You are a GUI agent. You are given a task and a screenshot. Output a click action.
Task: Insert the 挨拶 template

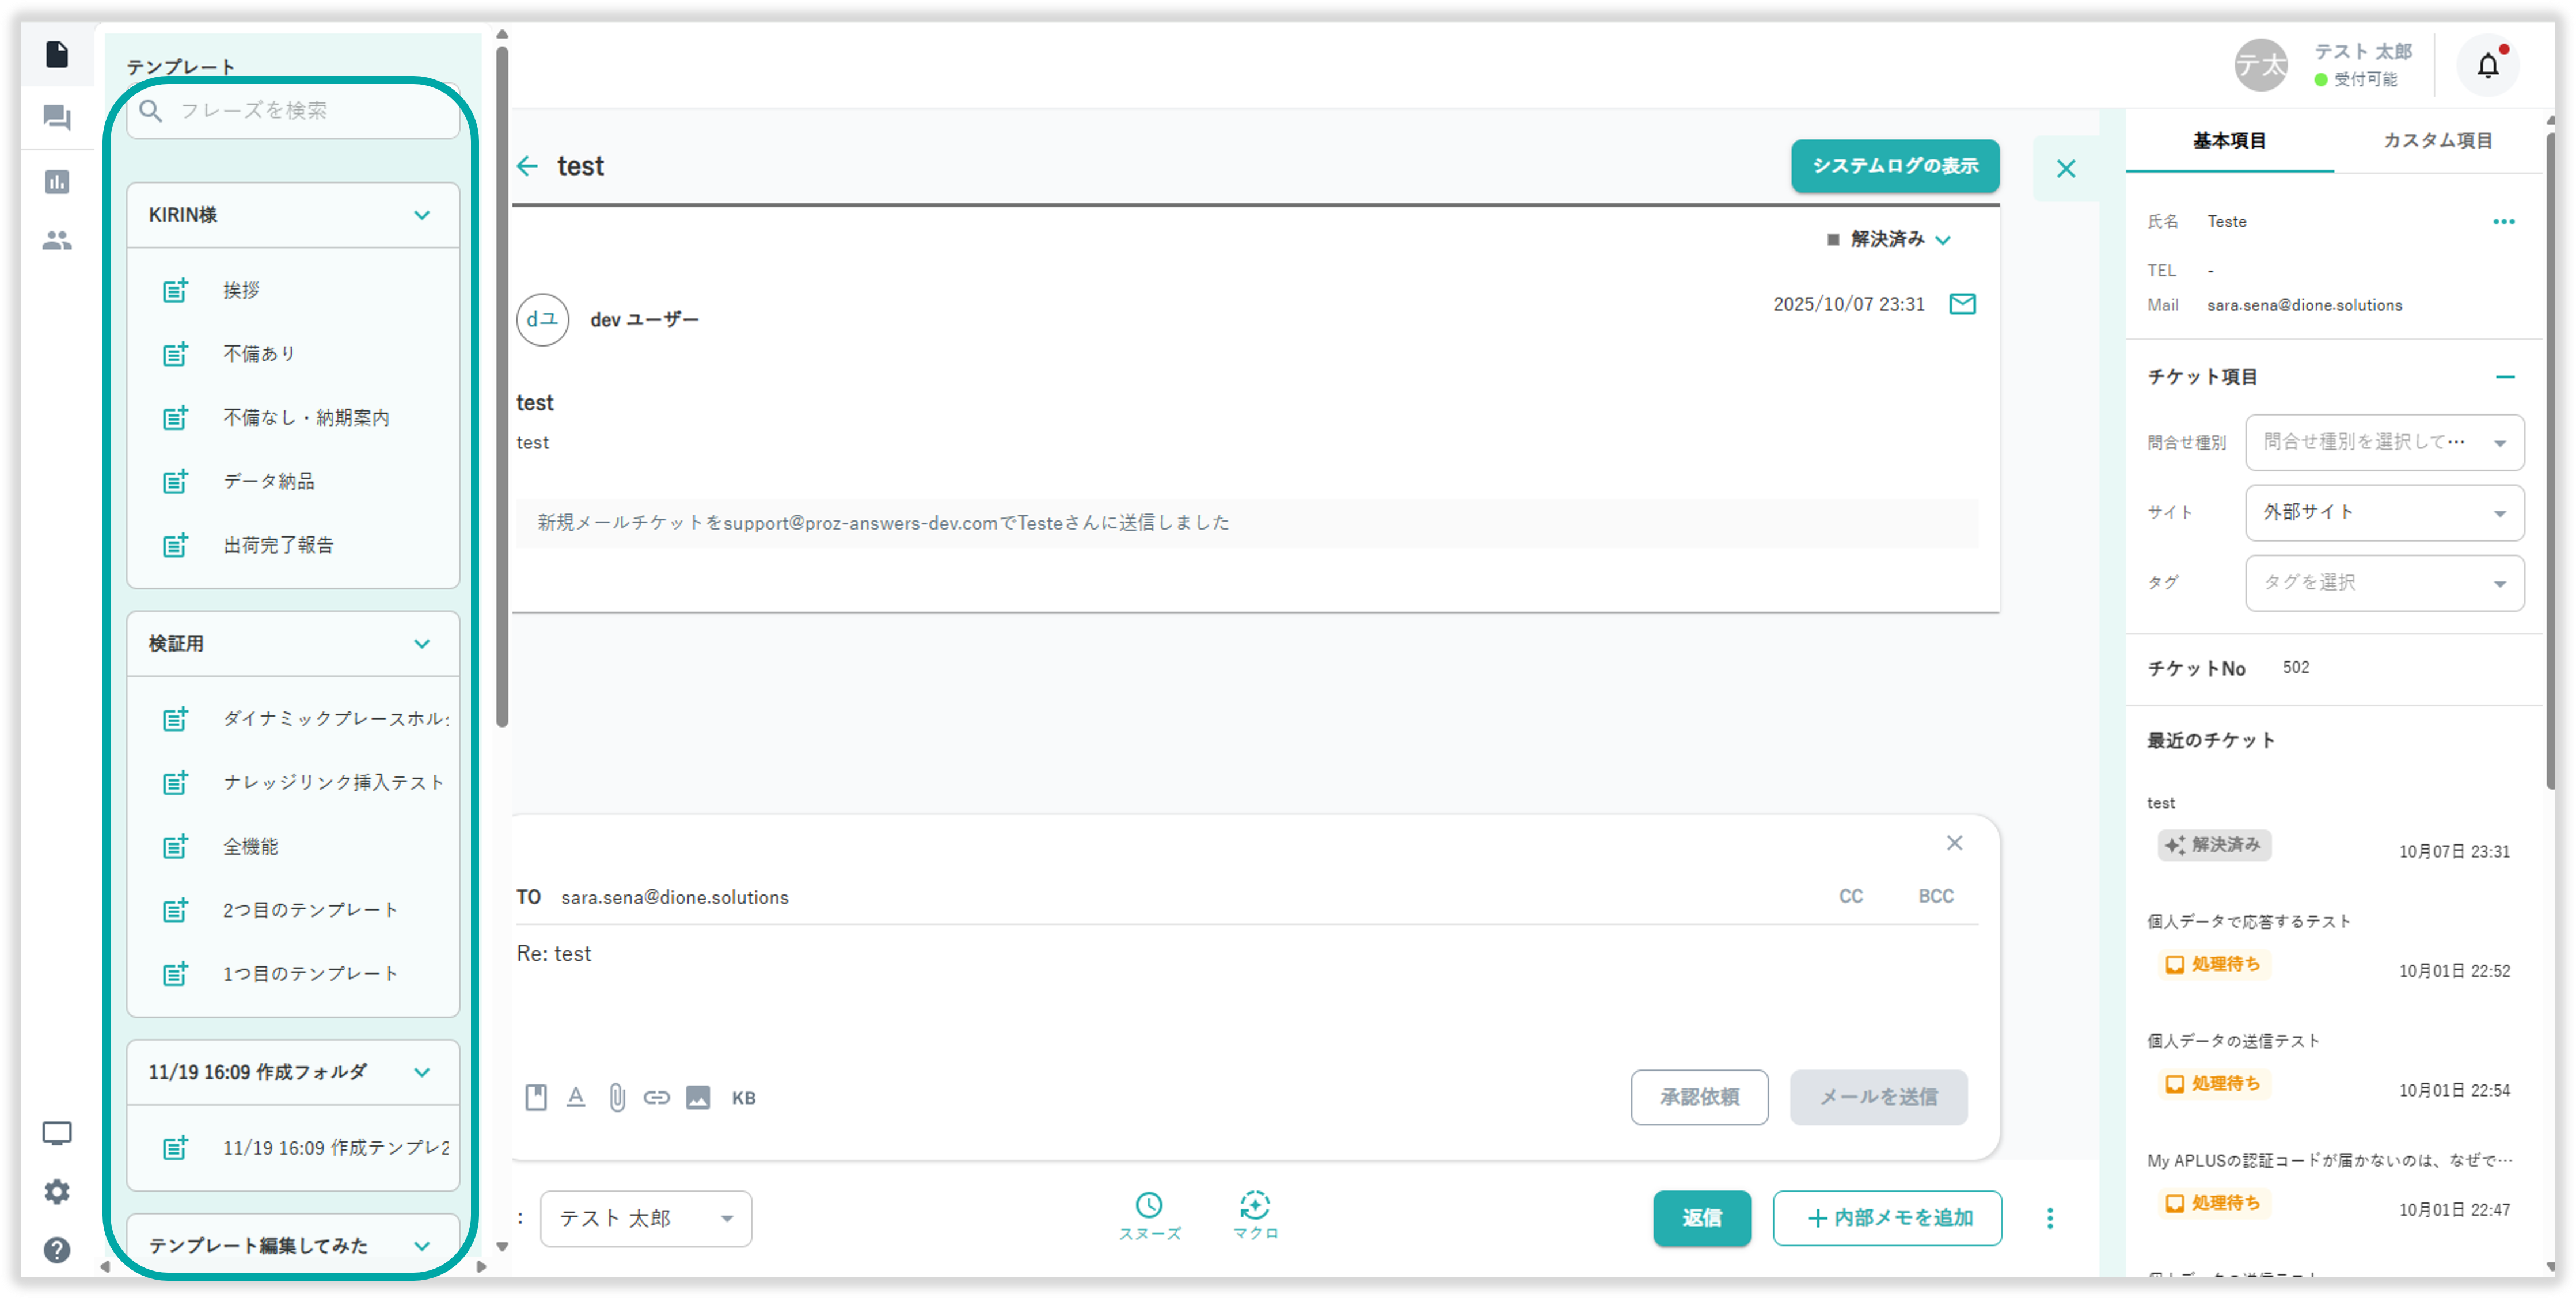click(240, 290)
